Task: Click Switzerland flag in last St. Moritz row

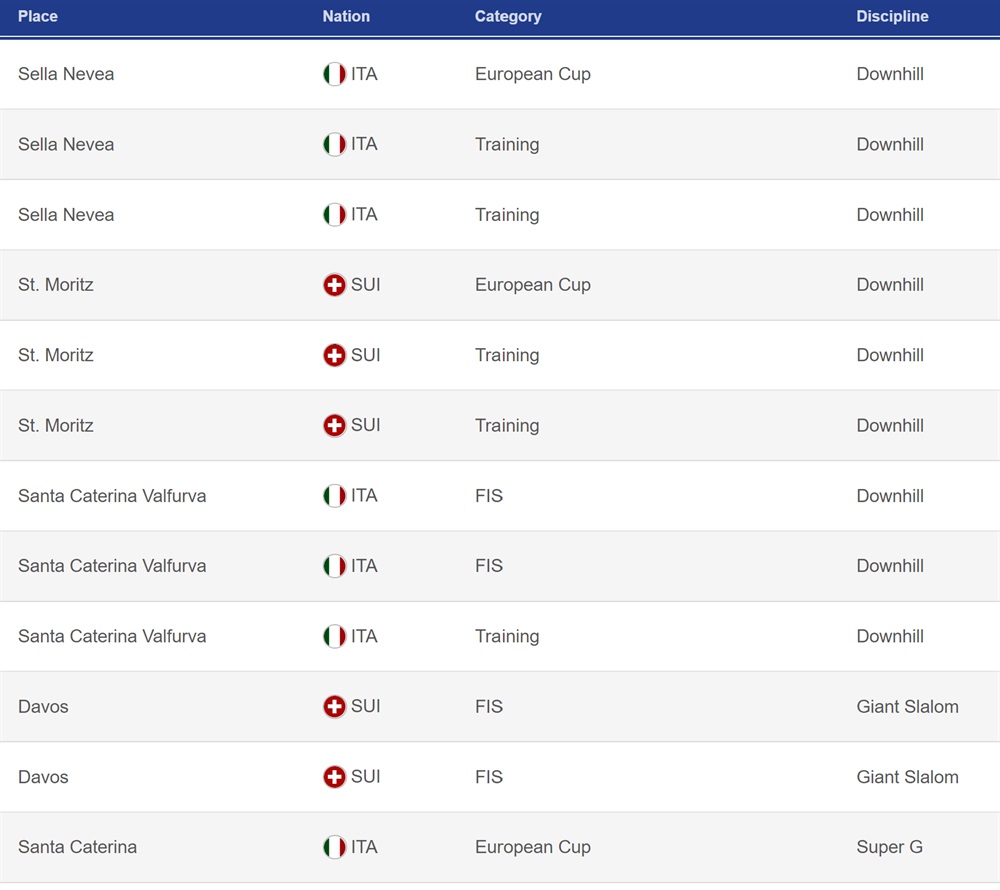Action: tap(334, 425)
